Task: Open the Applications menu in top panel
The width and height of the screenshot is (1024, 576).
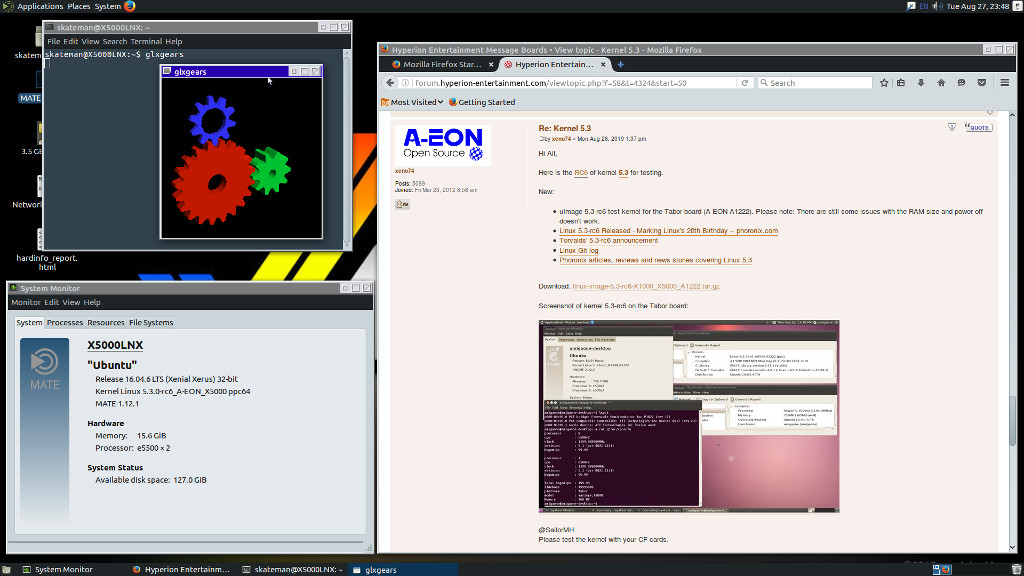Action: point(40,6)
